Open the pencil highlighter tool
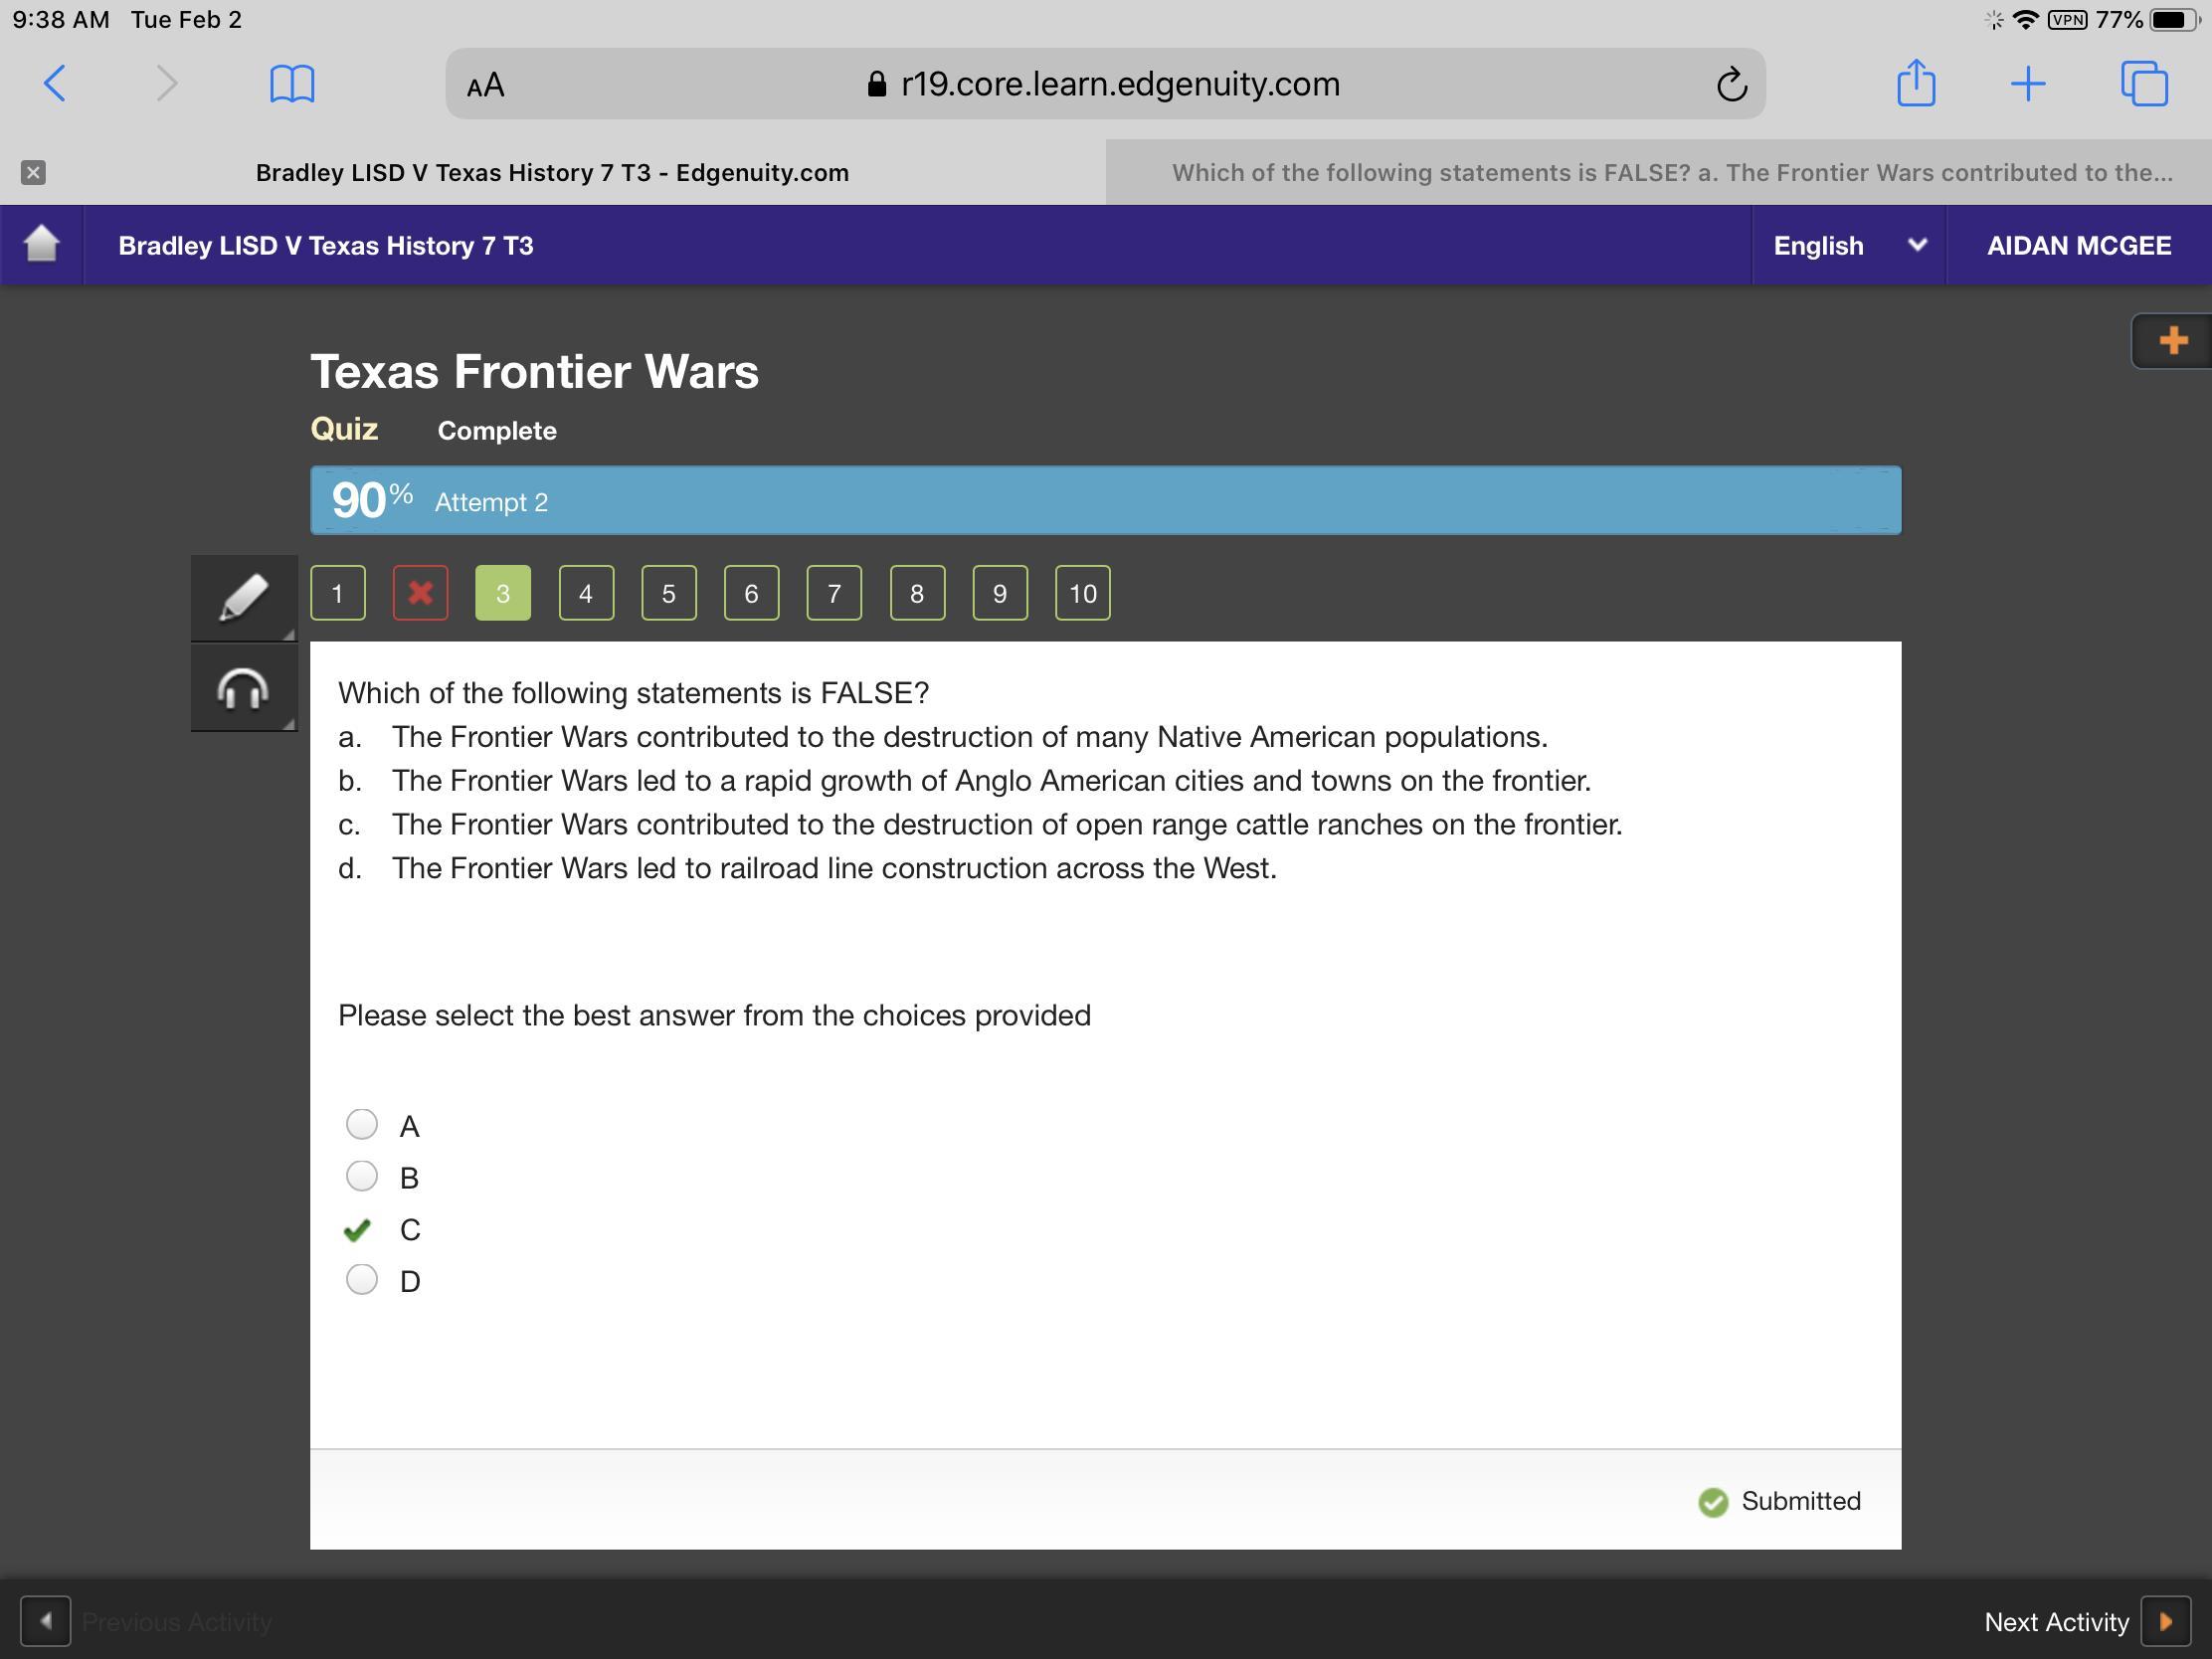Screen dimensions: 2212x1659 click(243, 597)
